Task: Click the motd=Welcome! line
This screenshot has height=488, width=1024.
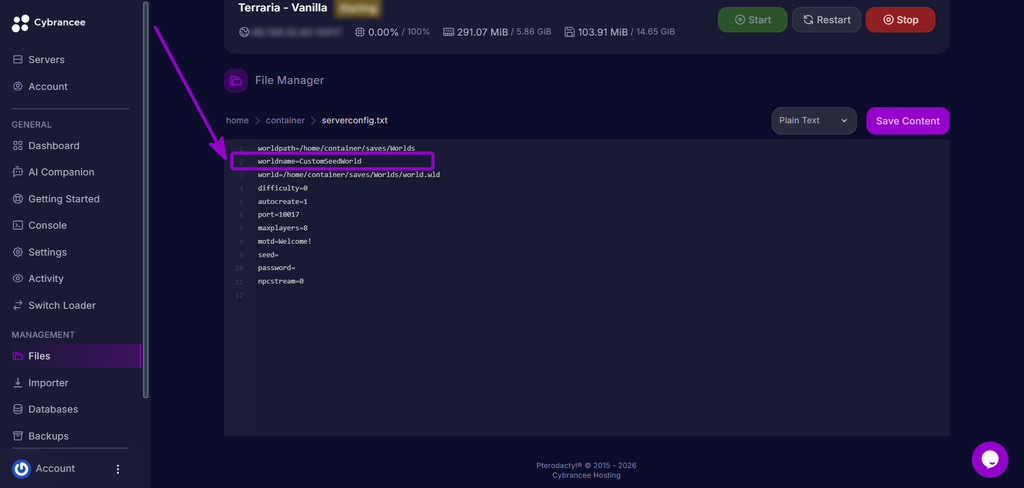Action: (285, 242)
